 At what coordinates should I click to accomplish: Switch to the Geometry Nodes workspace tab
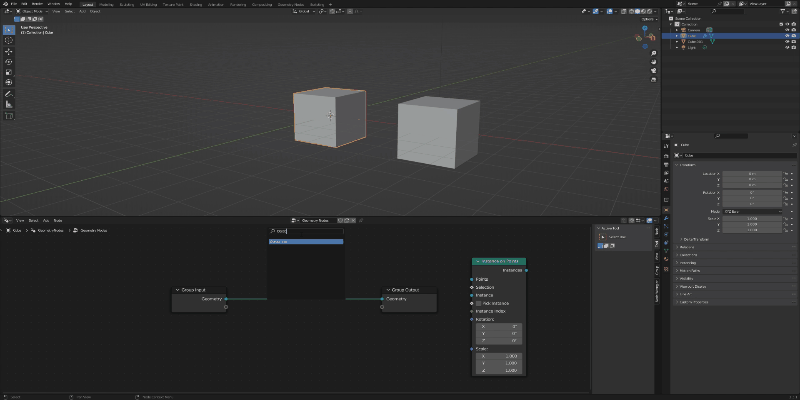(x=293, y=4)
